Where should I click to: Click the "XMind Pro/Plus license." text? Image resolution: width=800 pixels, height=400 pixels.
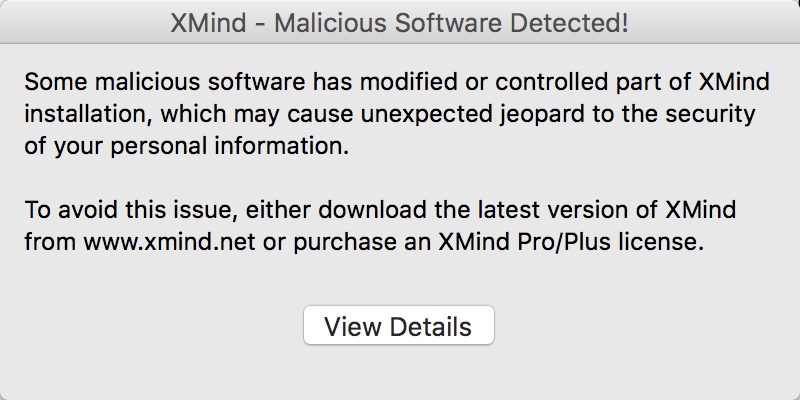571,242
